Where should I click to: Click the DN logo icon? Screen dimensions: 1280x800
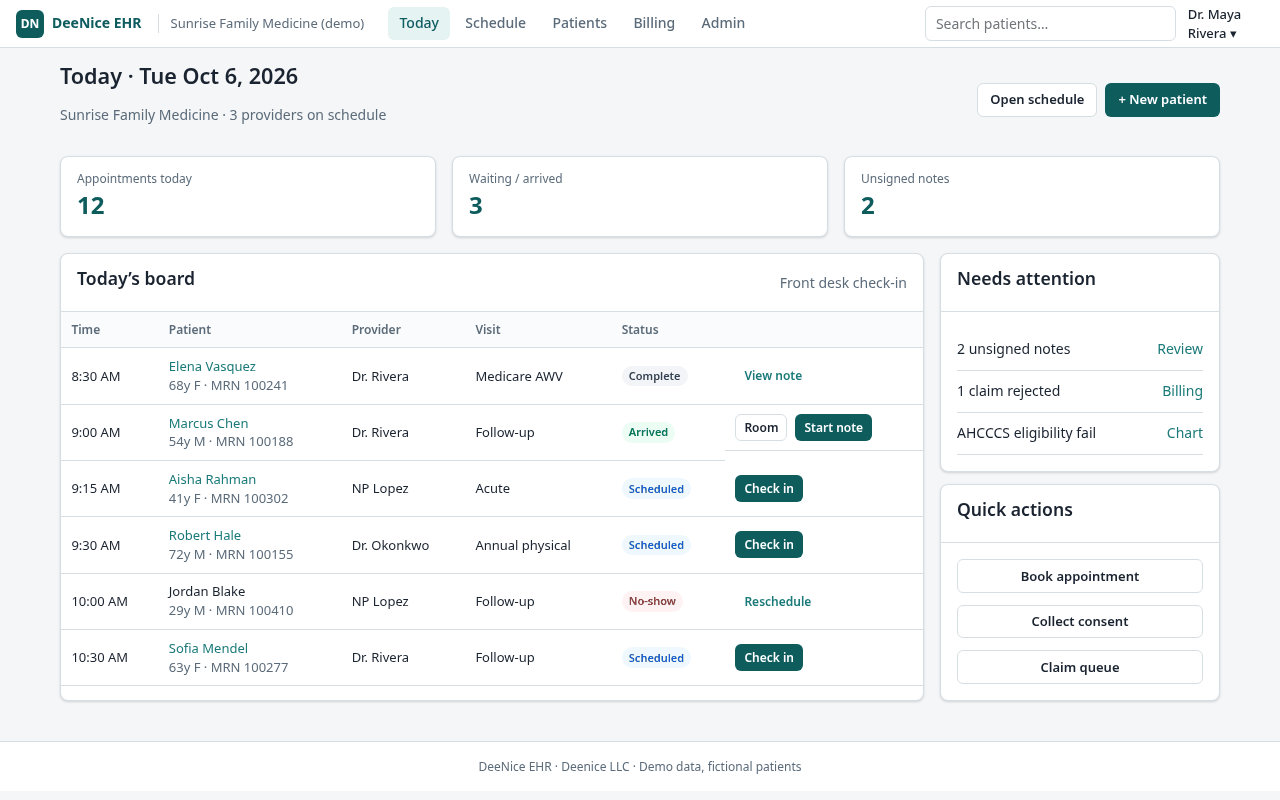30,24
